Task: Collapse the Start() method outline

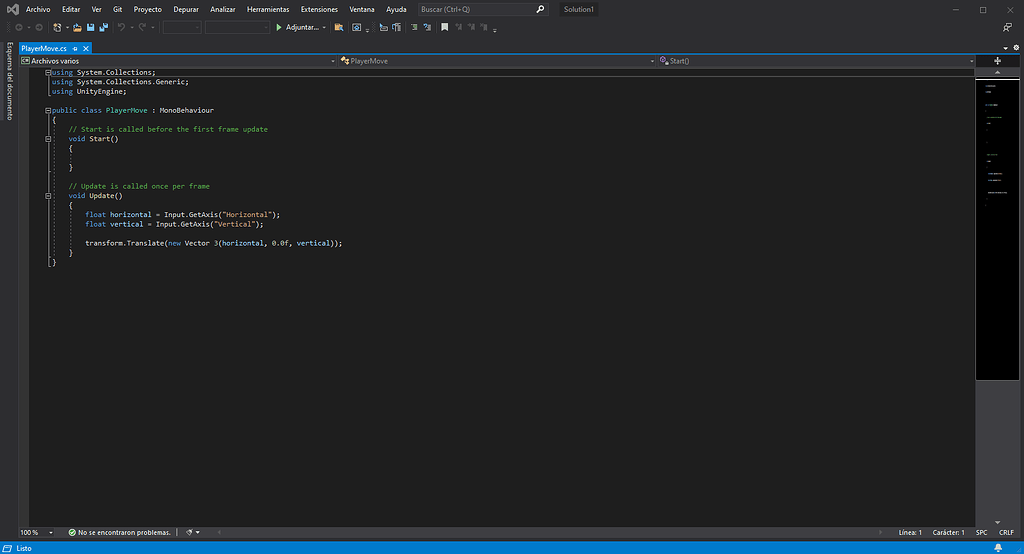Action: tap(48, 139)
